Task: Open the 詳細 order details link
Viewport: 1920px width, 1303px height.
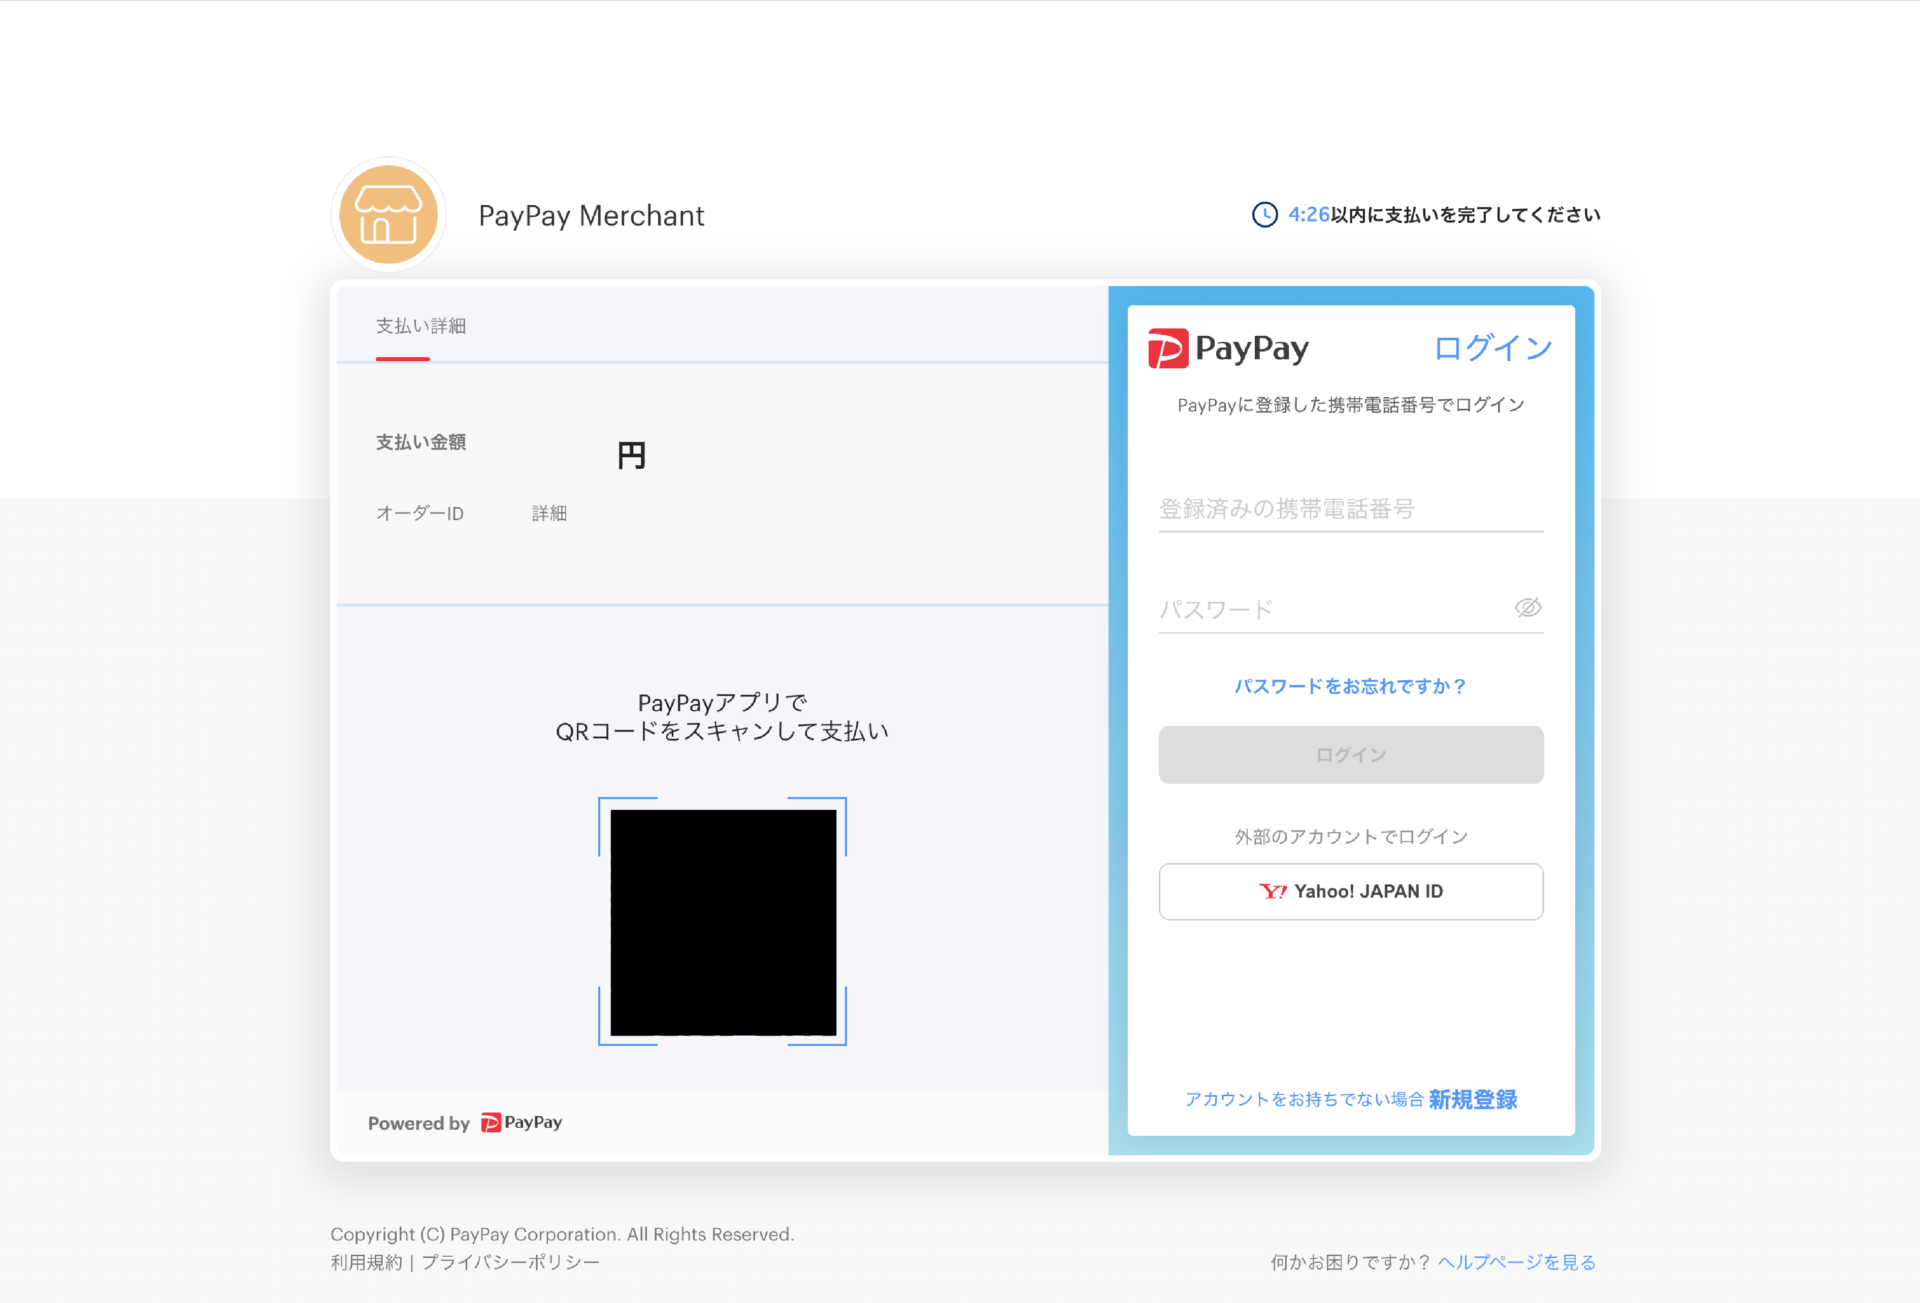Action: (549, 513)
